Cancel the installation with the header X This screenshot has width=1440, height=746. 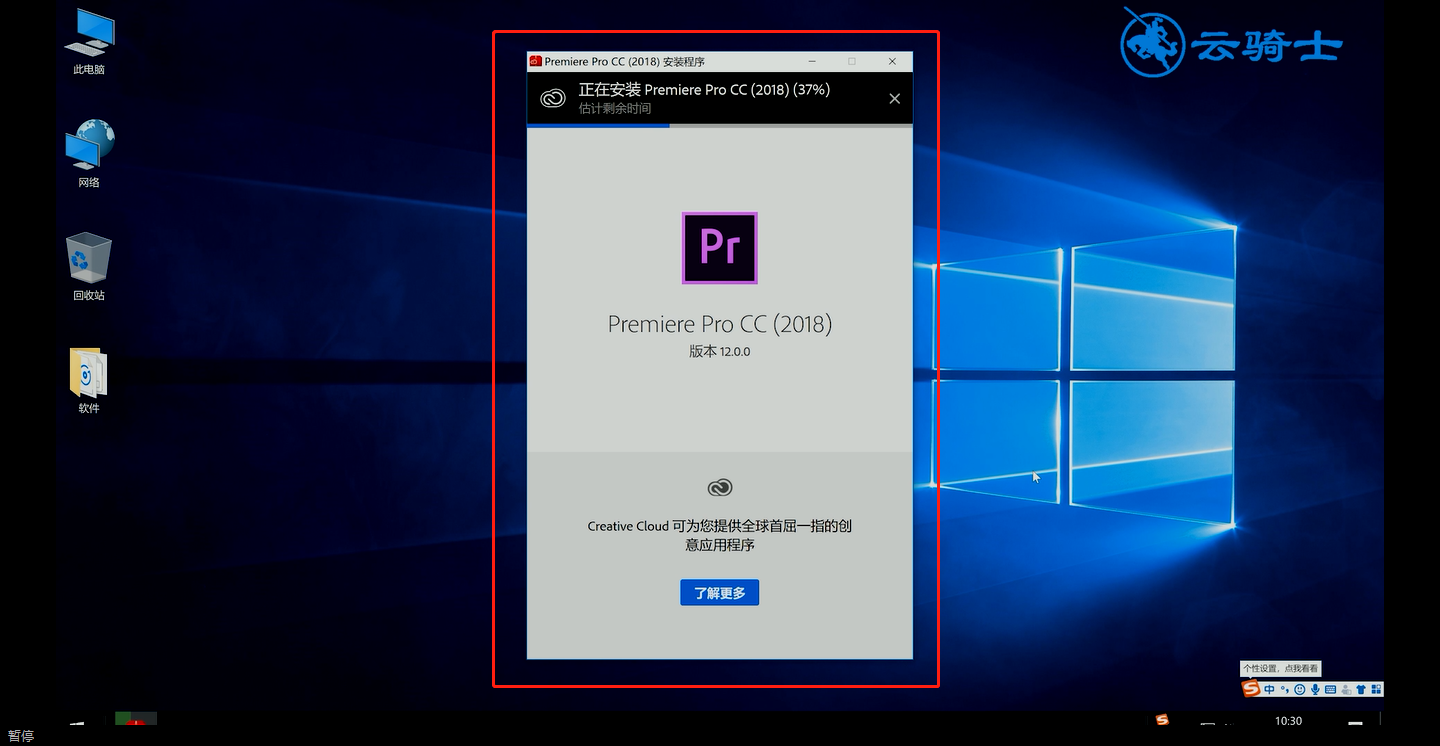click(895, 98)
